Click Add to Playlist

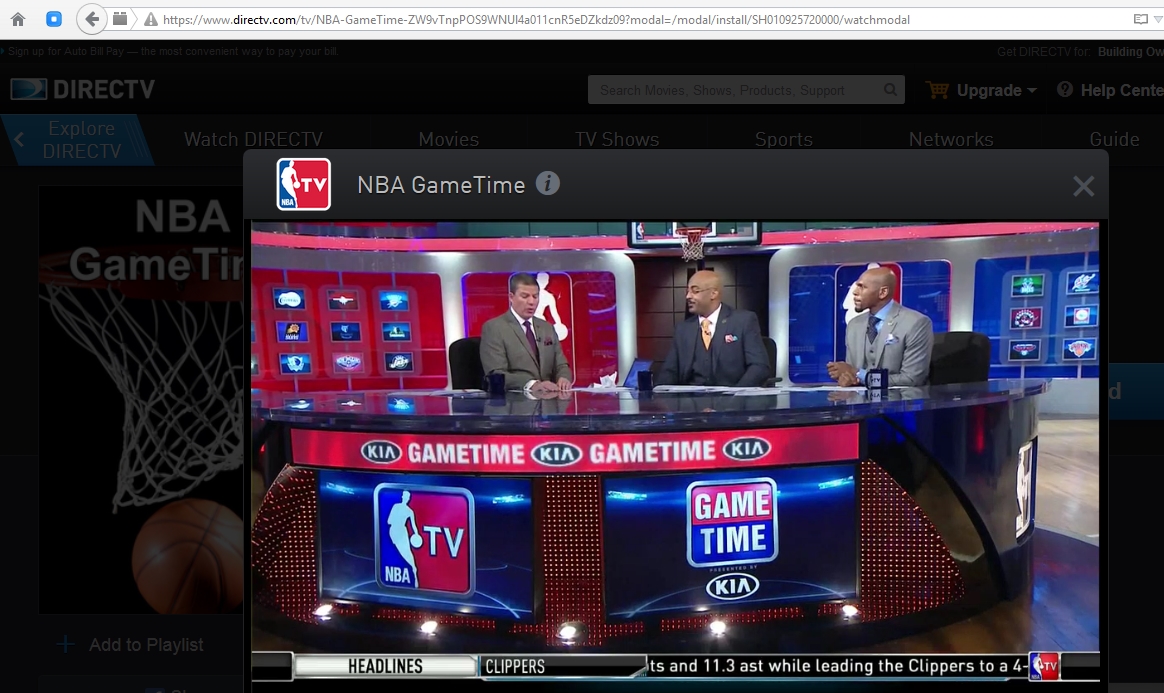pyautogui.click(x=146, y=645)
